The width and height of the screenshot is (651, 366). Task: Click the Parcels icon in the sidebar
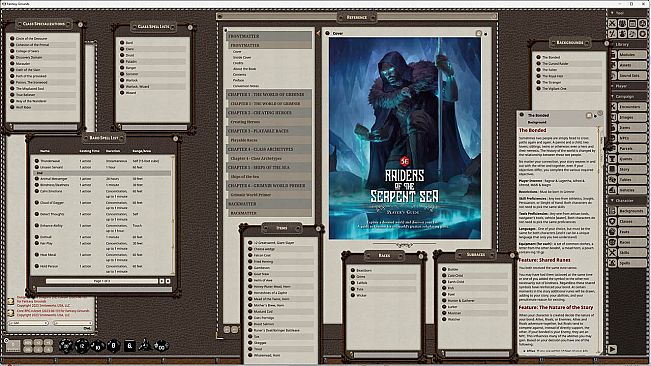tap(613, 149)
